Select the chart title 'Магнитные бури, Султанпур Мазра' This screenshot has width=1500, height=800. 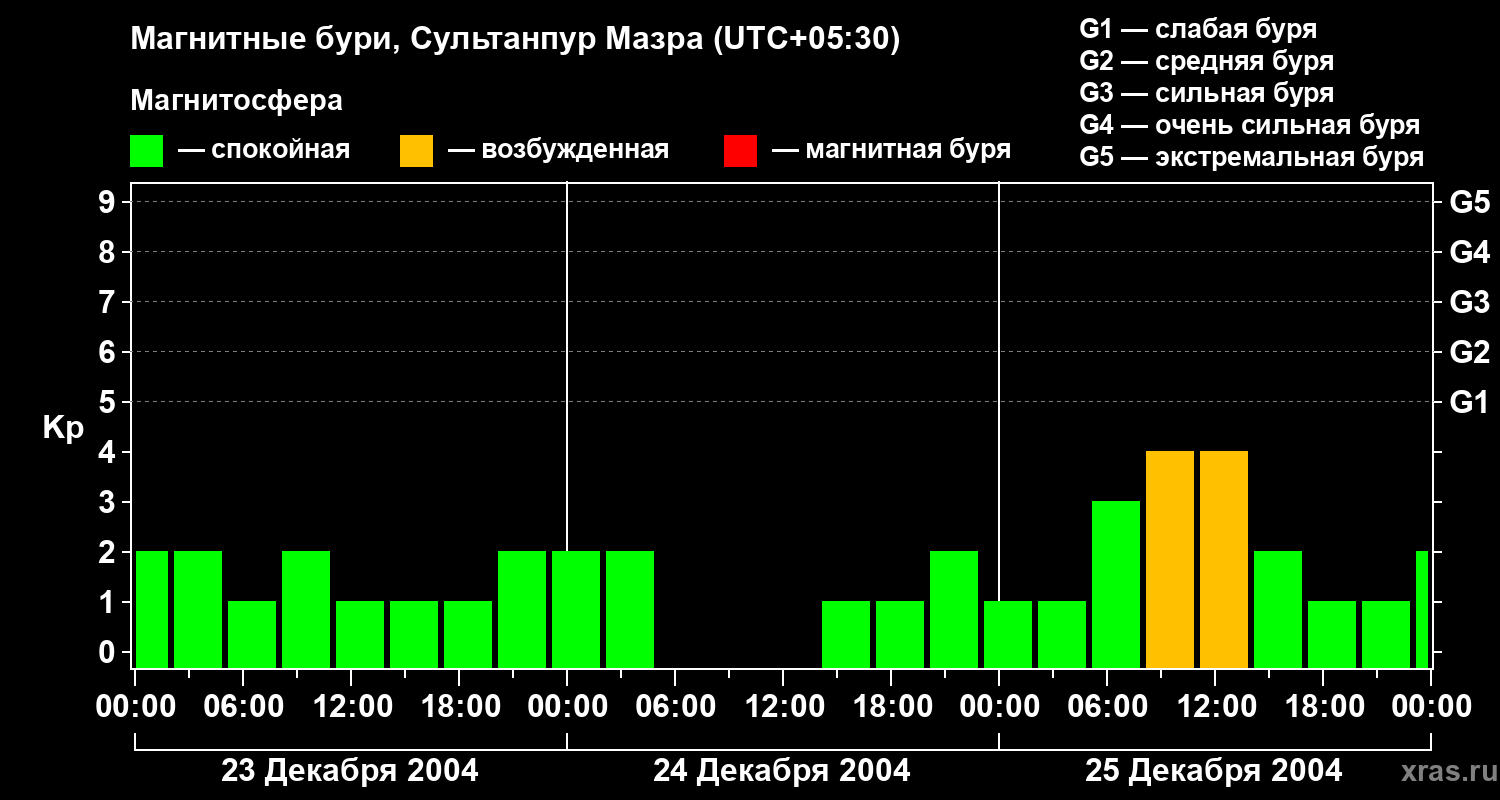point(417,40)
